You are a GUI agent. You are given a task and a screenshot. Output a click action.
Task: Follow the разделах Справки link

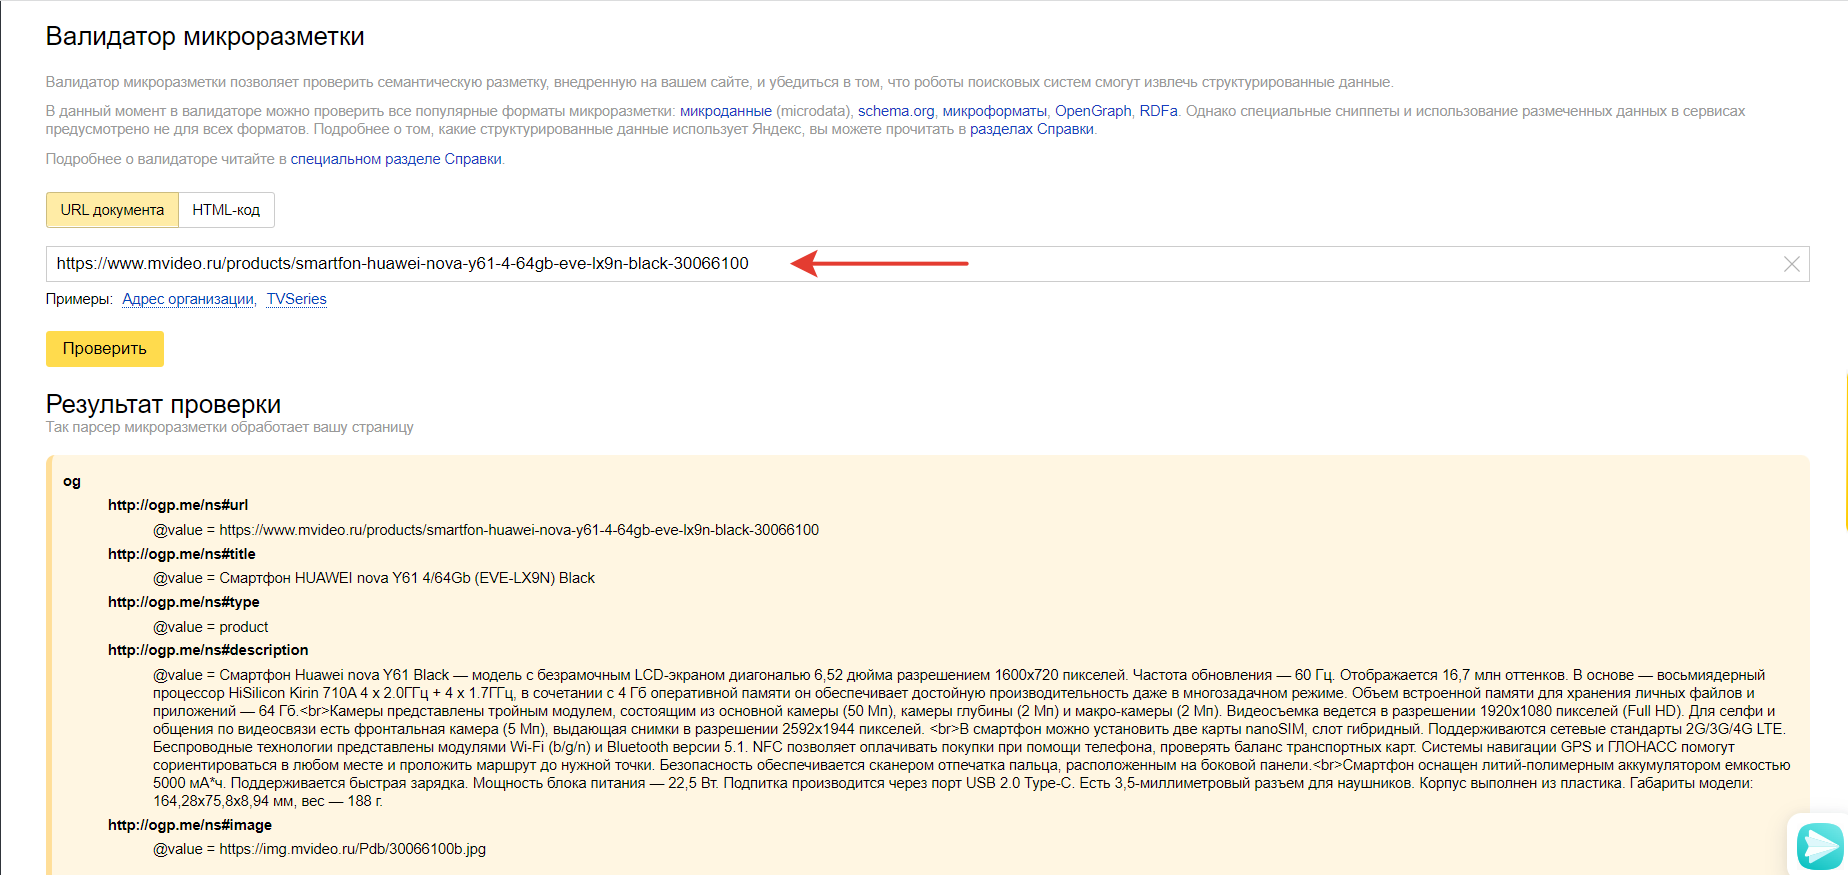[x=1032, y=129]
